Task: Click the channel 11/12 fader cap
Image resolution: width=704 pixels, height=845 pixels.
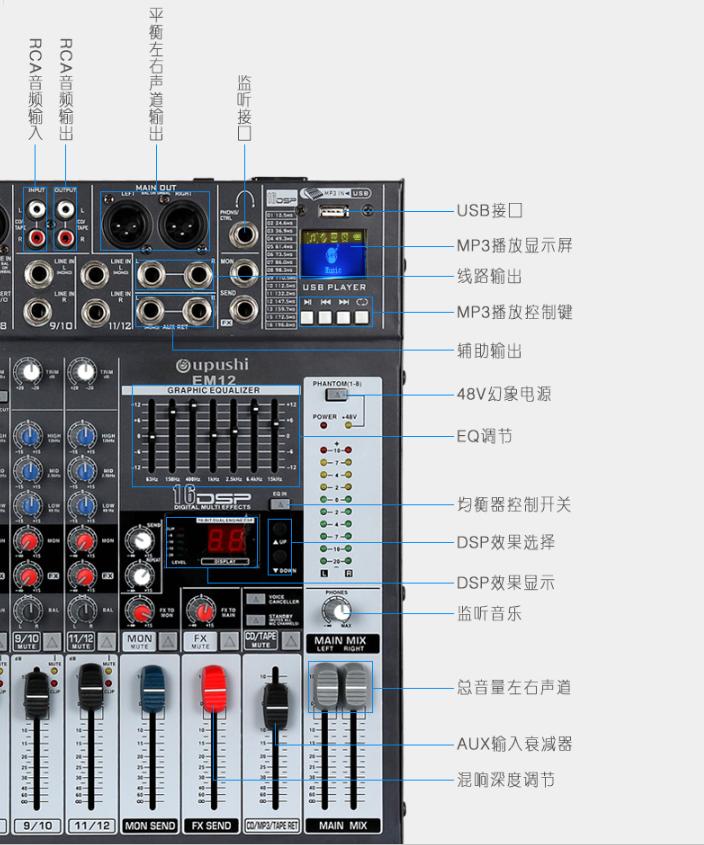Action: tap(92, 689)
